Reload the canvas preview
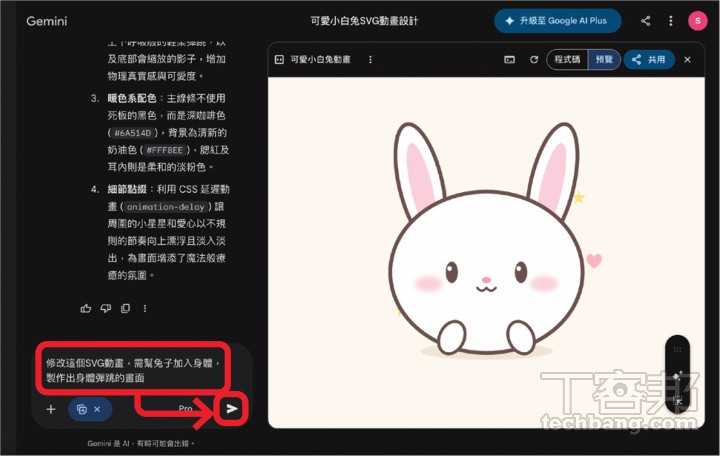The width and height of the screenshot is (720, 456). point(534,60)
